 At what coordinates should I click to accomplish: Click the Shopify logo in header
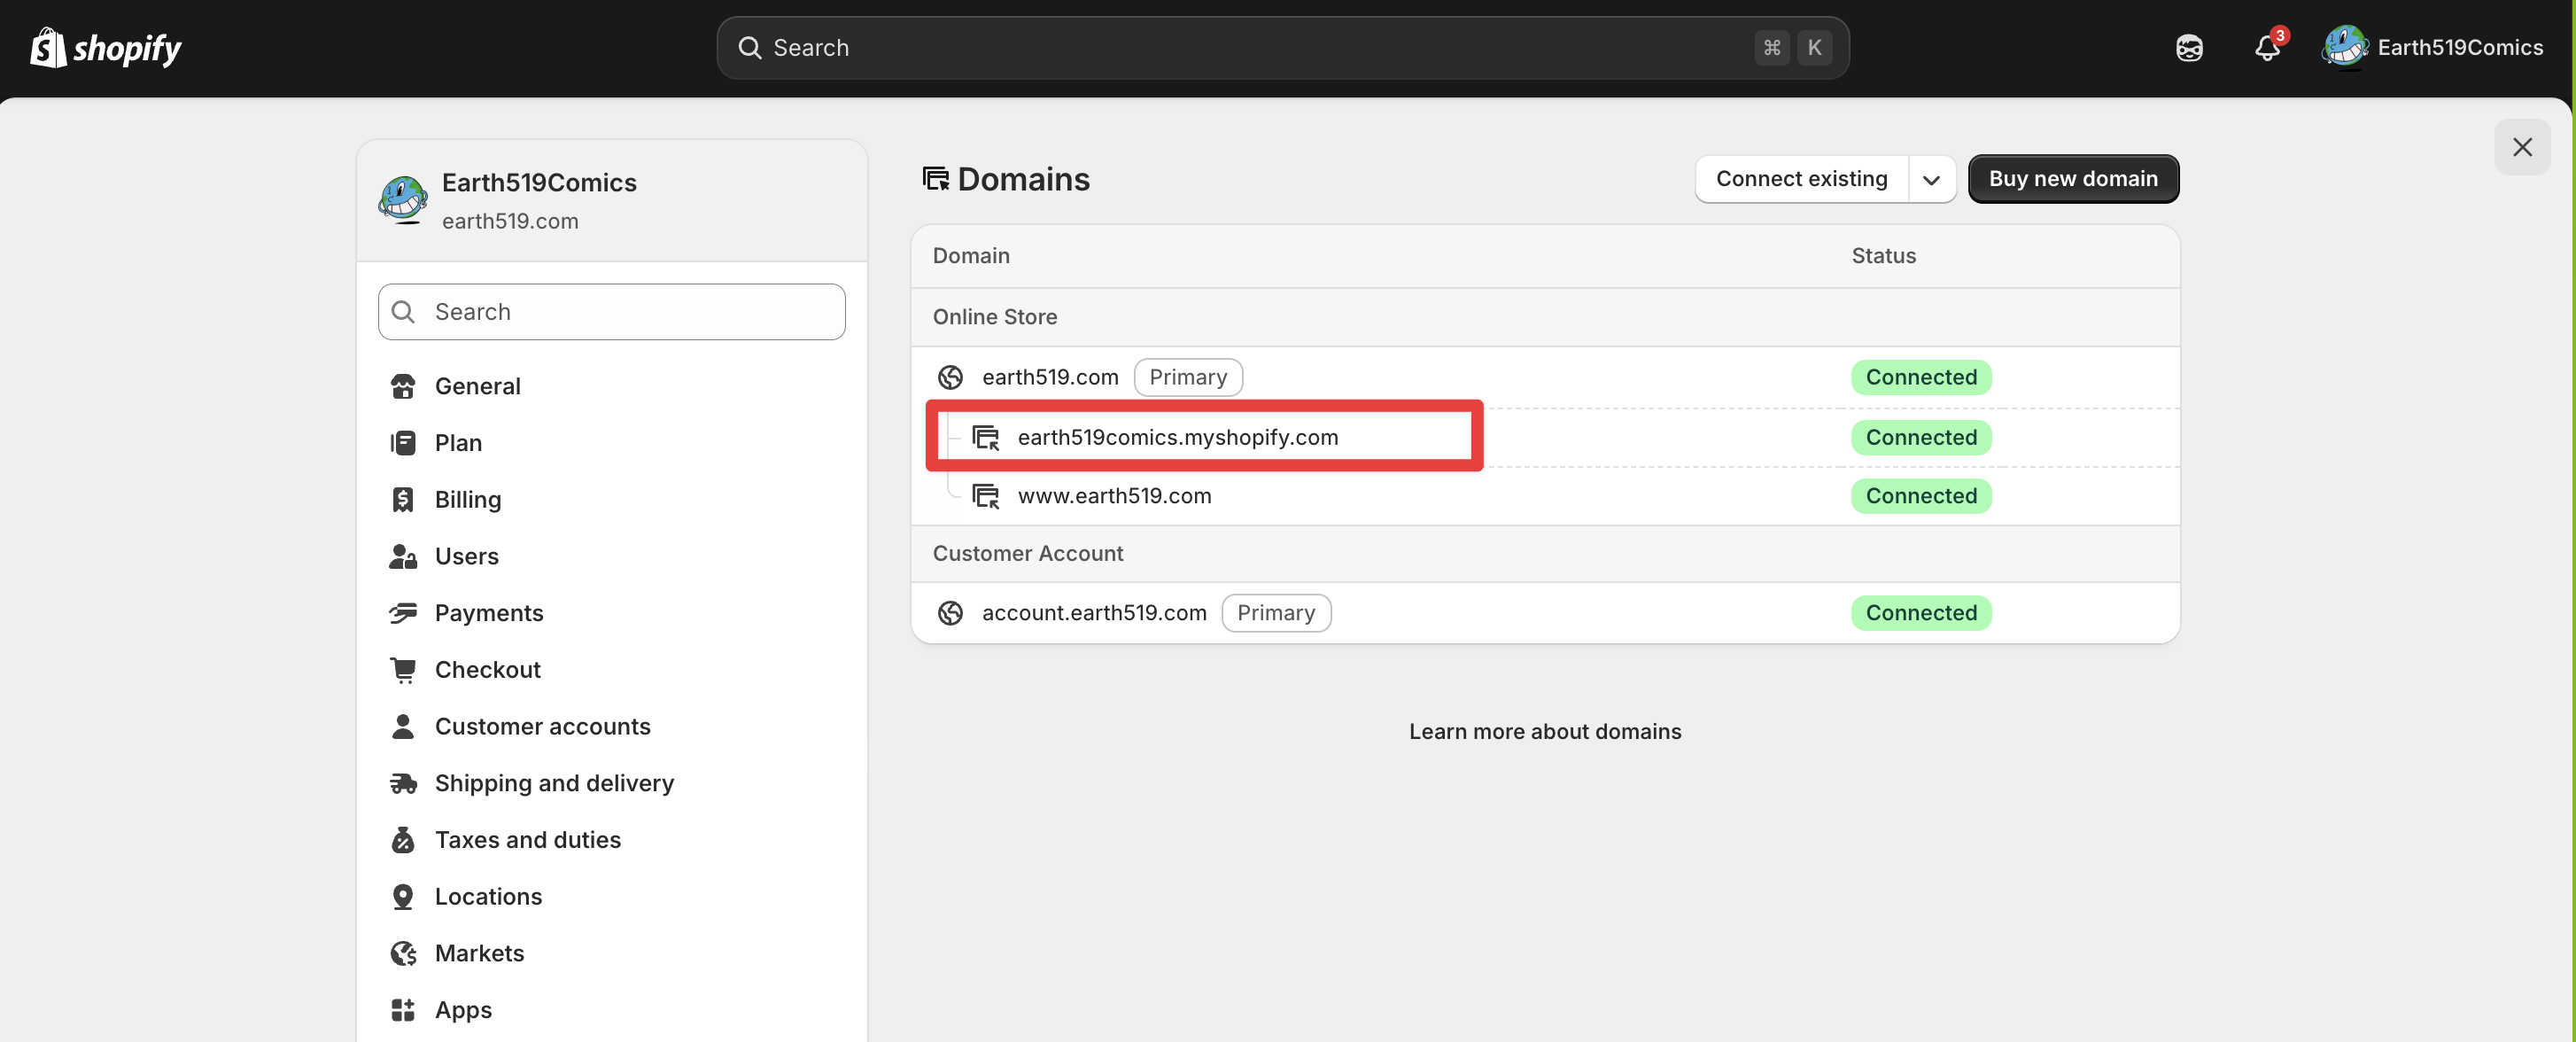(105, 47)
